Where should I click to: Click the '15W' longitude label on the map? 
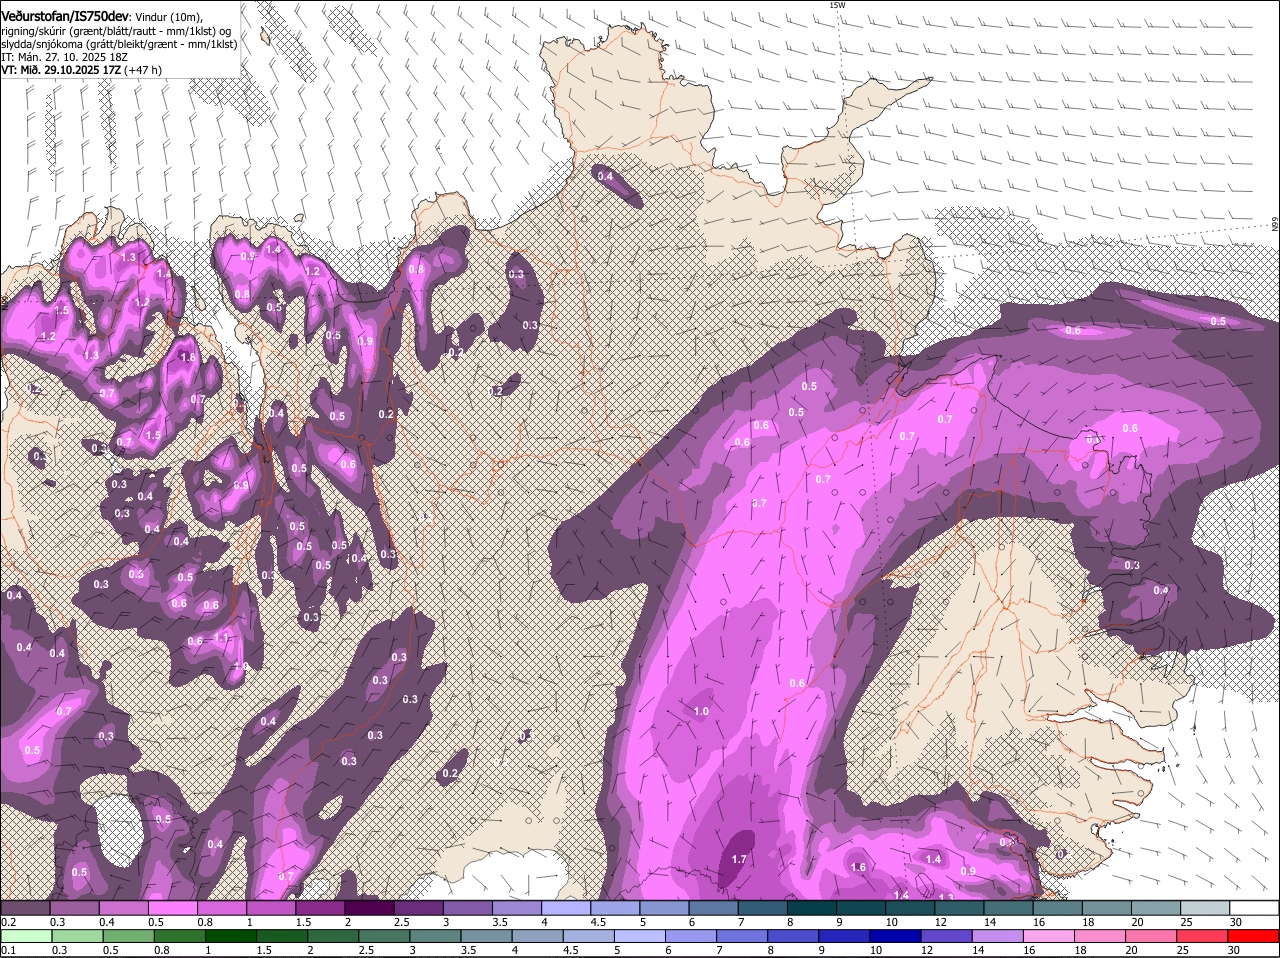[x=837, y=5]
